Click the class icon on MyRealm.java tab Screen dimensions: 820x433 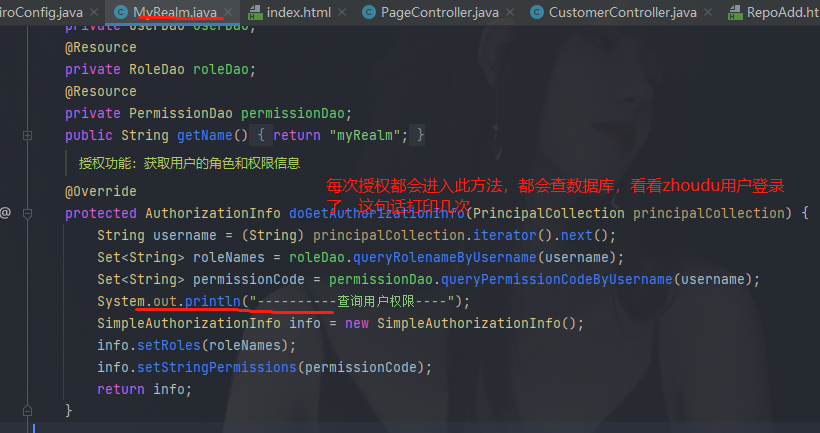click(x=121, y=13)
